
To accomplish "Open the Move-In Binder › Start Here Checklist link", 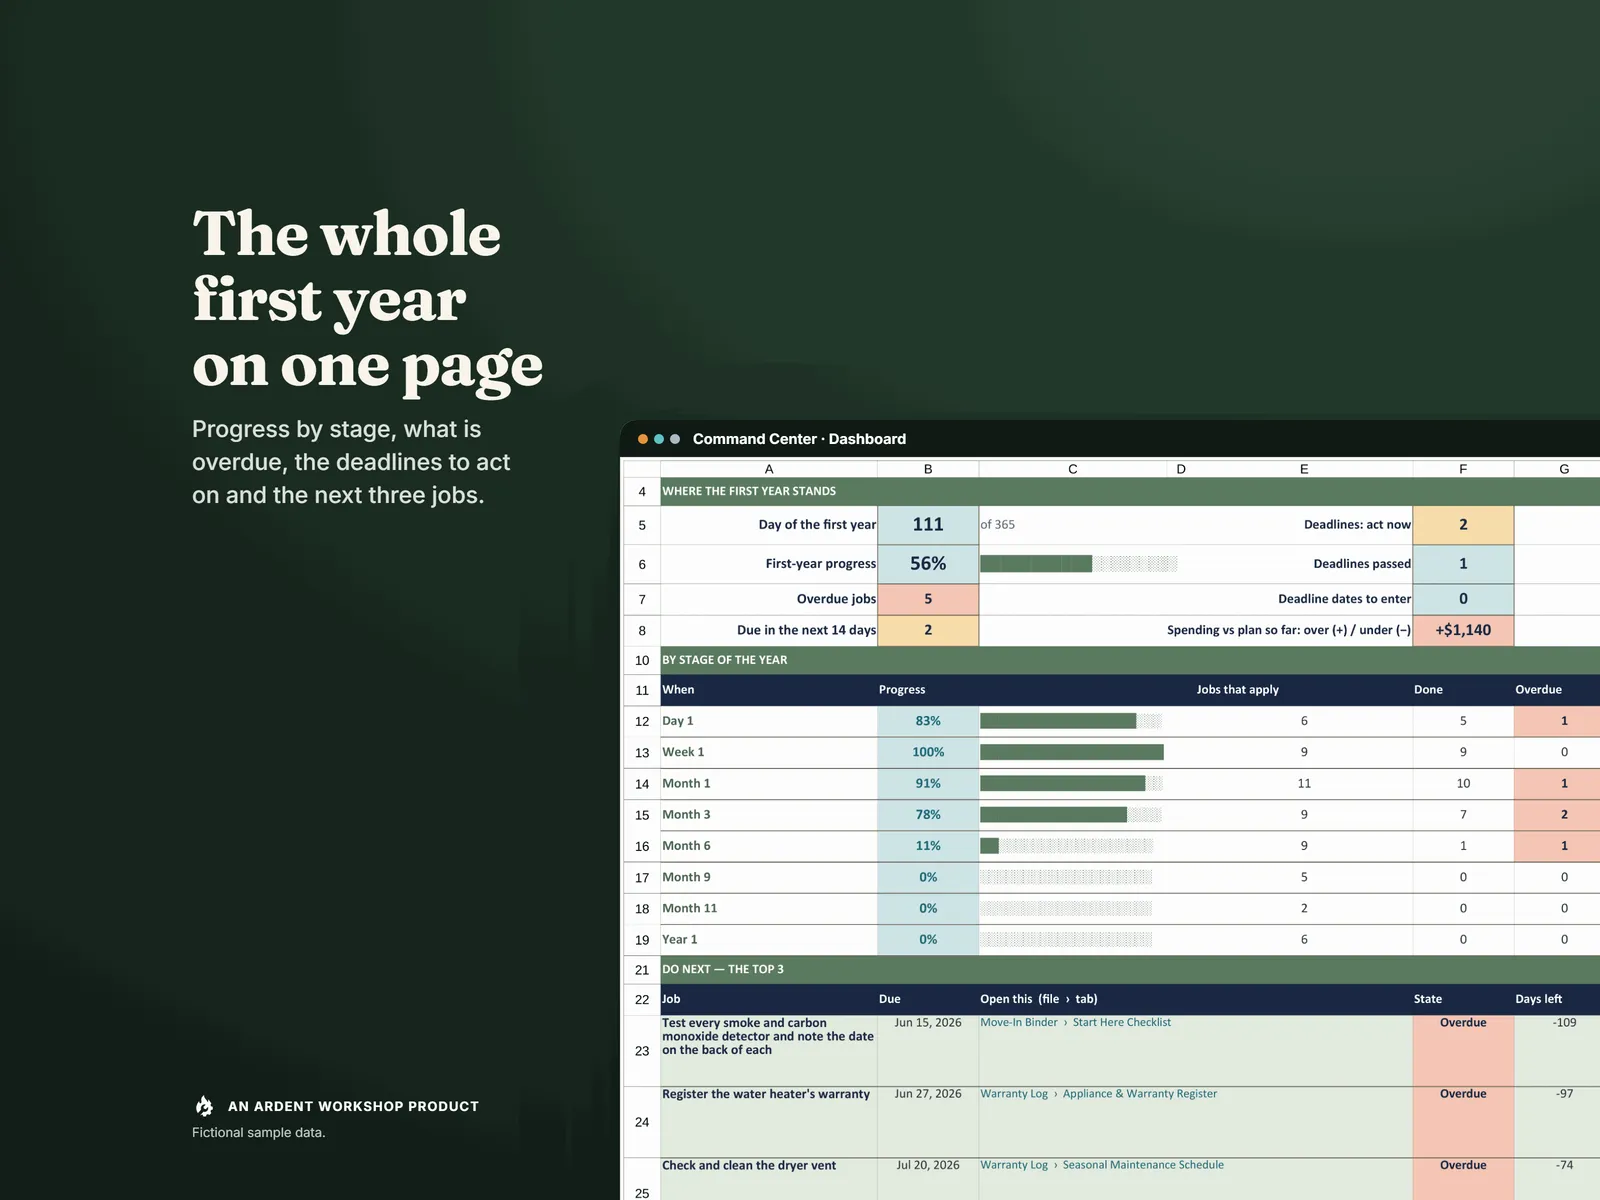I will [1075, 1022].
